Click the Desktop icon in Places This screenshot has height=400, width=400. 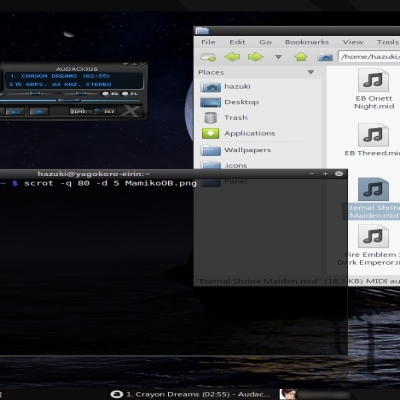pyautogui.click(x=210, y=102)
